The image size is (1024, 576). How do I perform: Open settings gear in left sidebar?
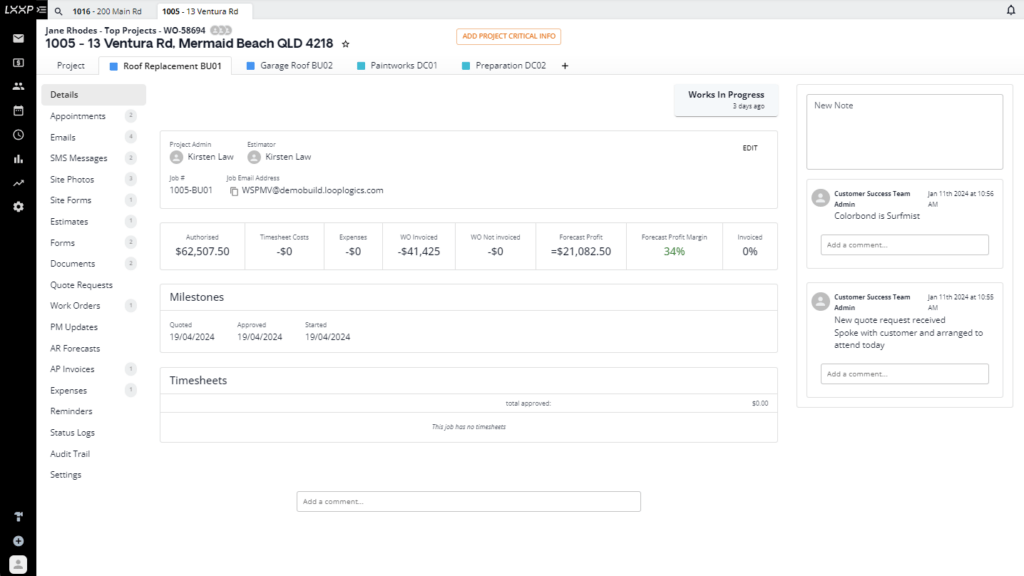coord(18,206)
